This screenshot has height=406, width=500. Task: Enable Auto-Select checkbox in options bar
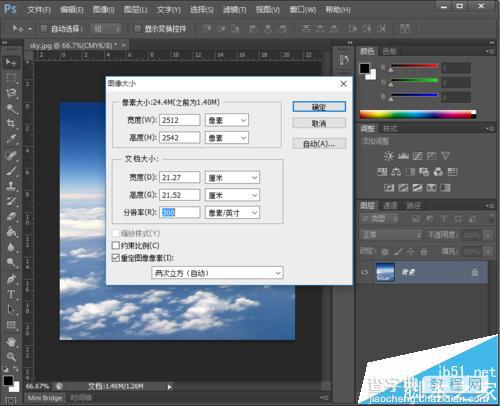(x=44, y=29)
